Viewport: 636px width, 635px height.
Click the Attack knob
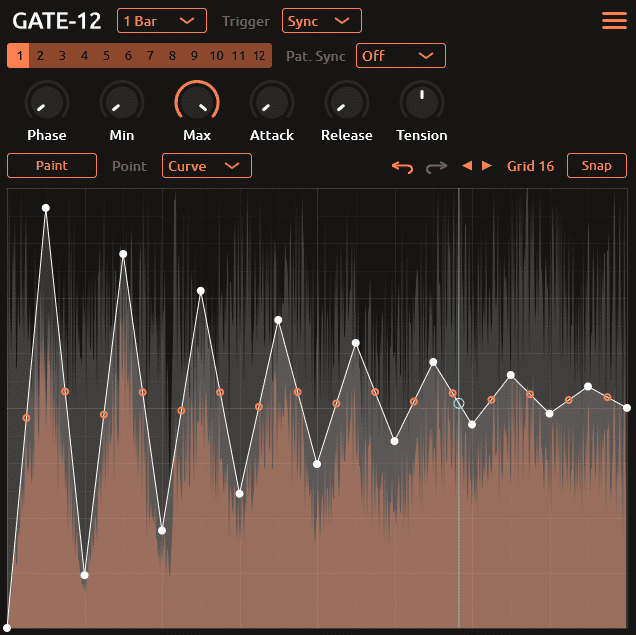point(272,102)
